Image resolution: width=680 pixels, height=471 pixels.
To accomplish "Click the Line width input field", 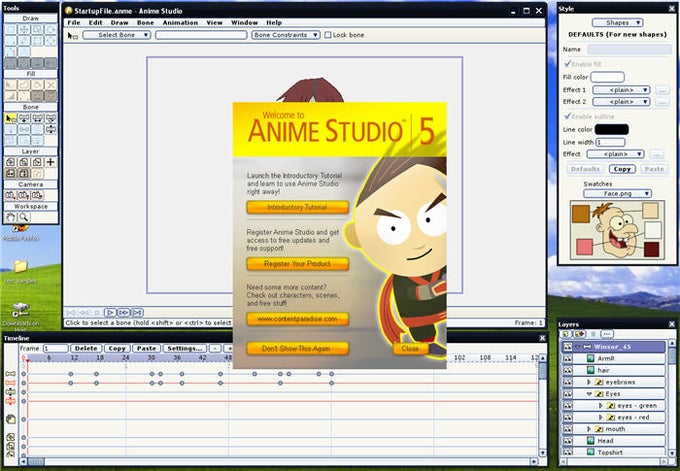I will click(610, 142).
